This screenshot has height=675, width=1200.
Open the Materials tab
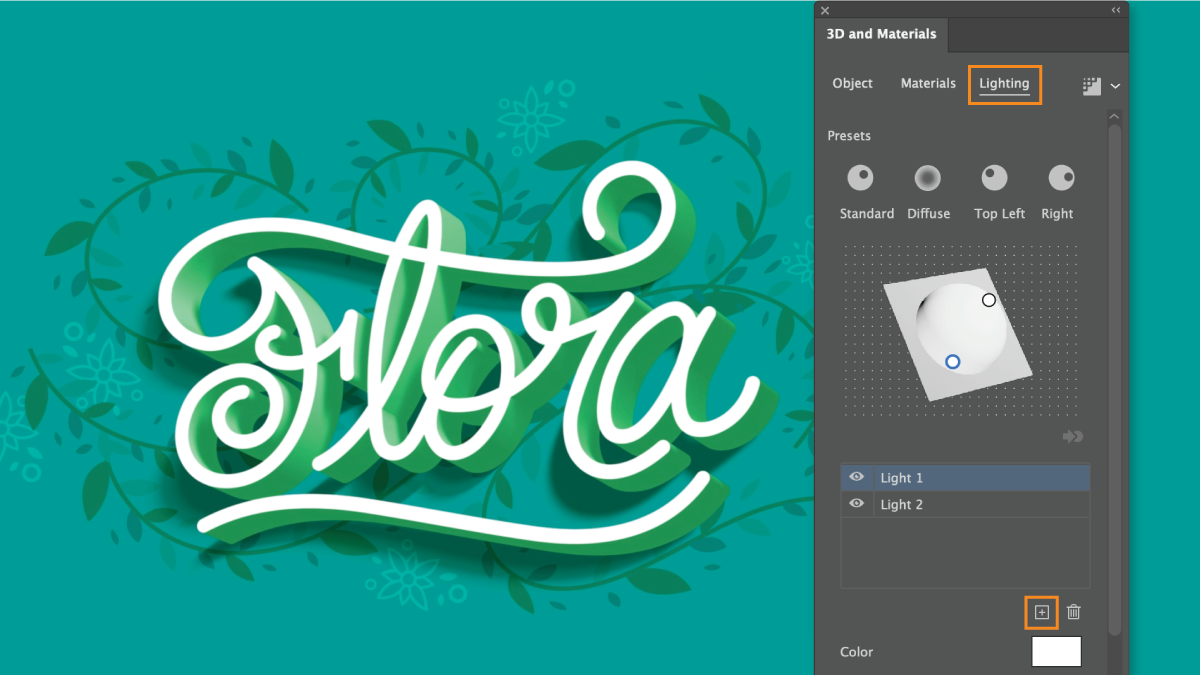(x=928, y=84)
